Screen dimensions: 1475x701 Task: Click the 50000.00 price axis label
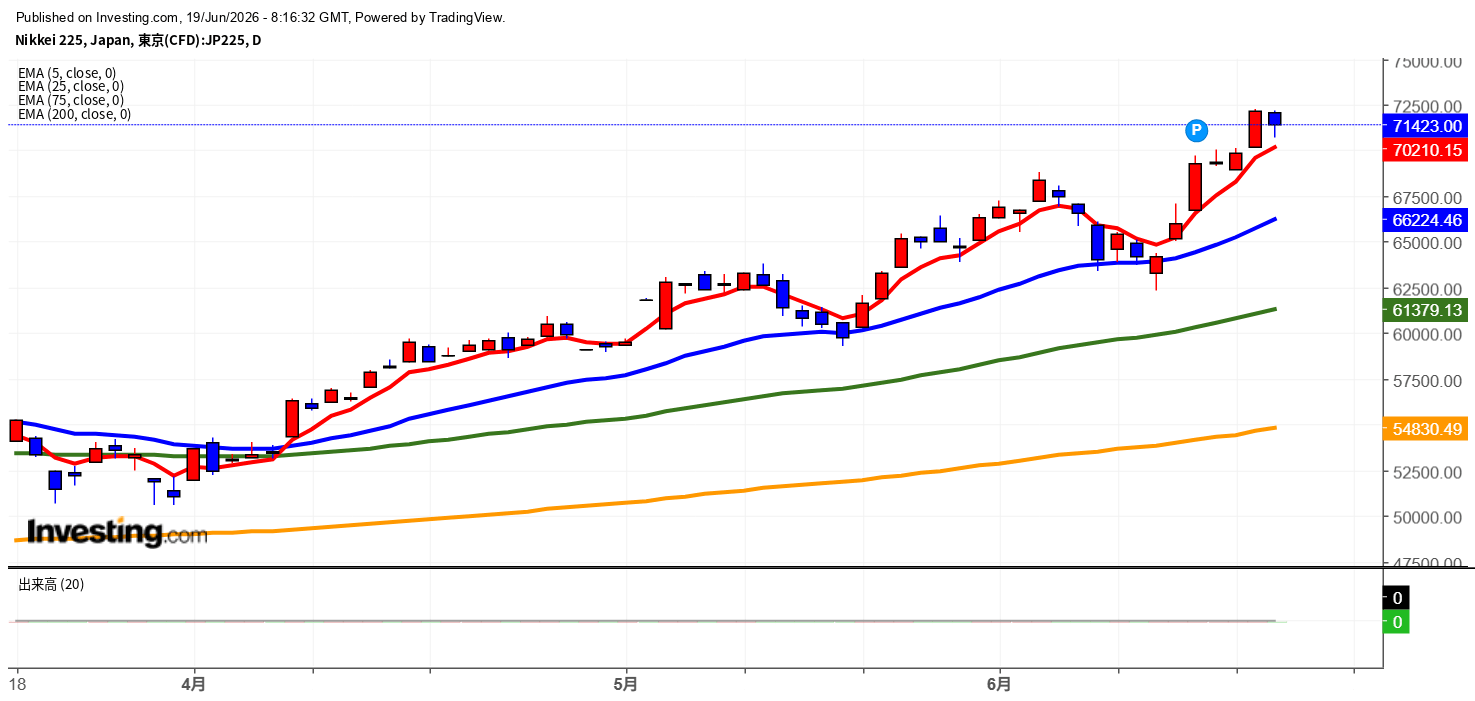point(1428,517)
